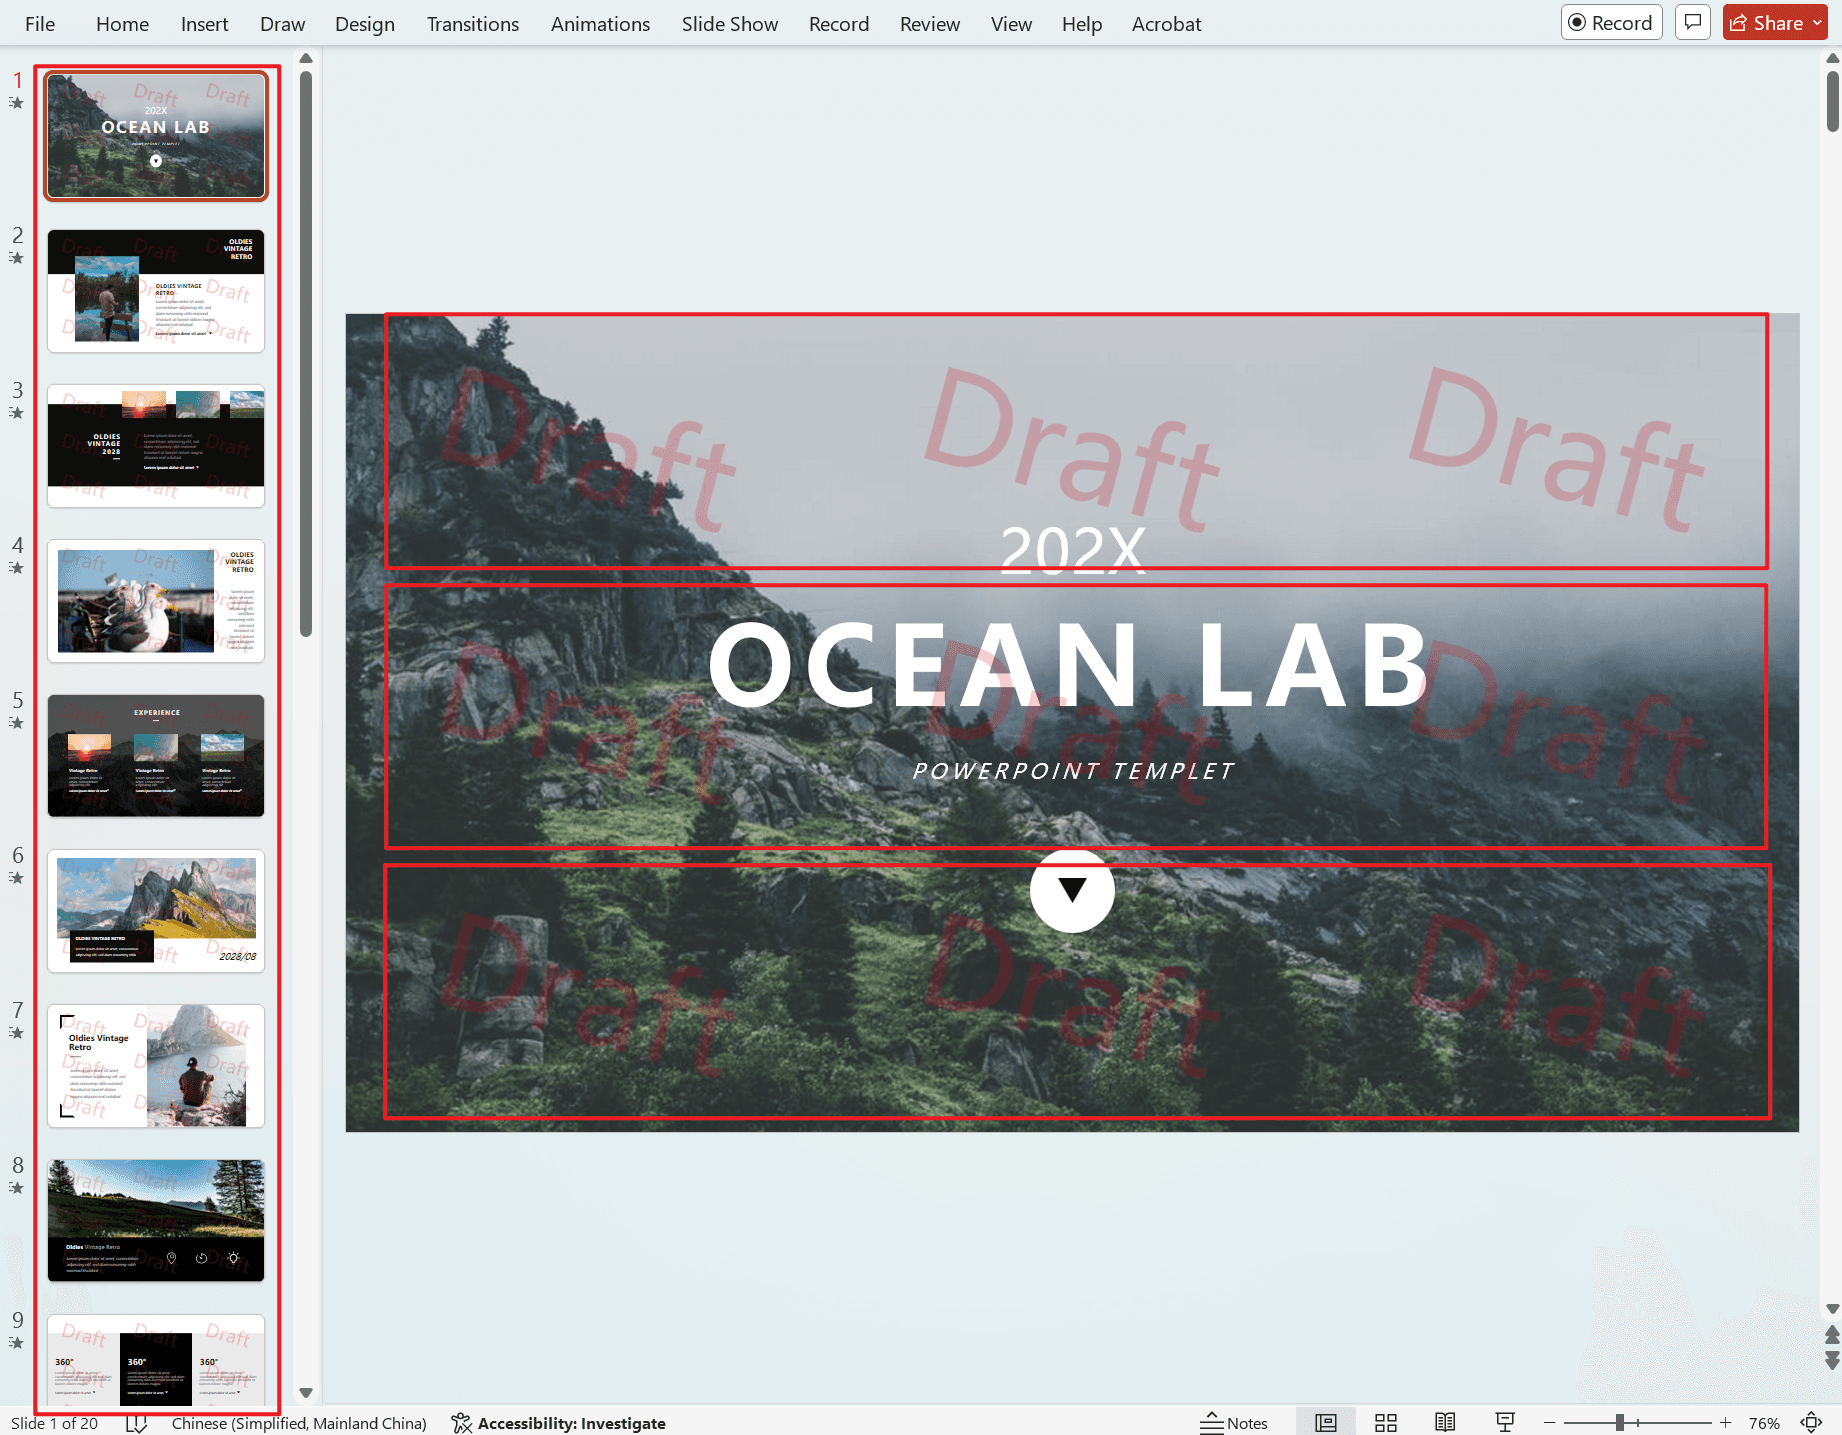Go to the Design ribbon tab
Image resolution: width=1842 pixels, height=1435 pixels.
[x=365, y=24]
